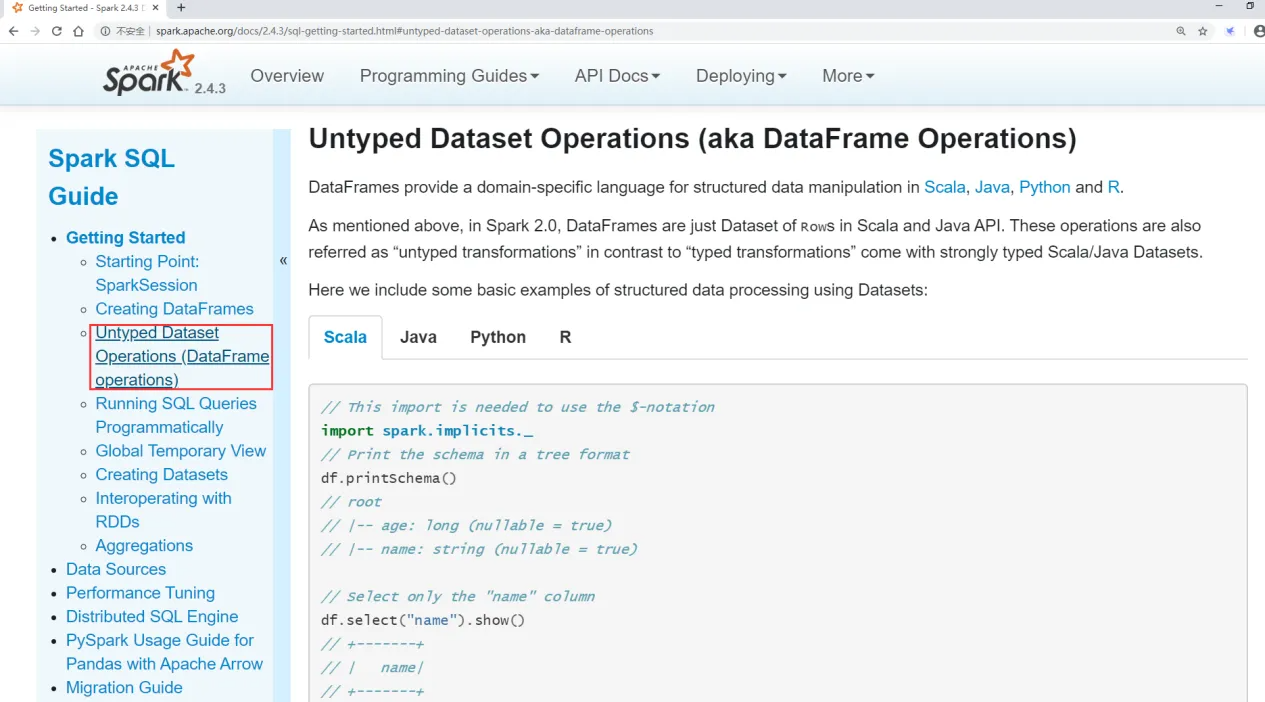Go to the browser home page icon
Image resolution: width=1265 pixels, height=702 pixels.
pos(79,31)
